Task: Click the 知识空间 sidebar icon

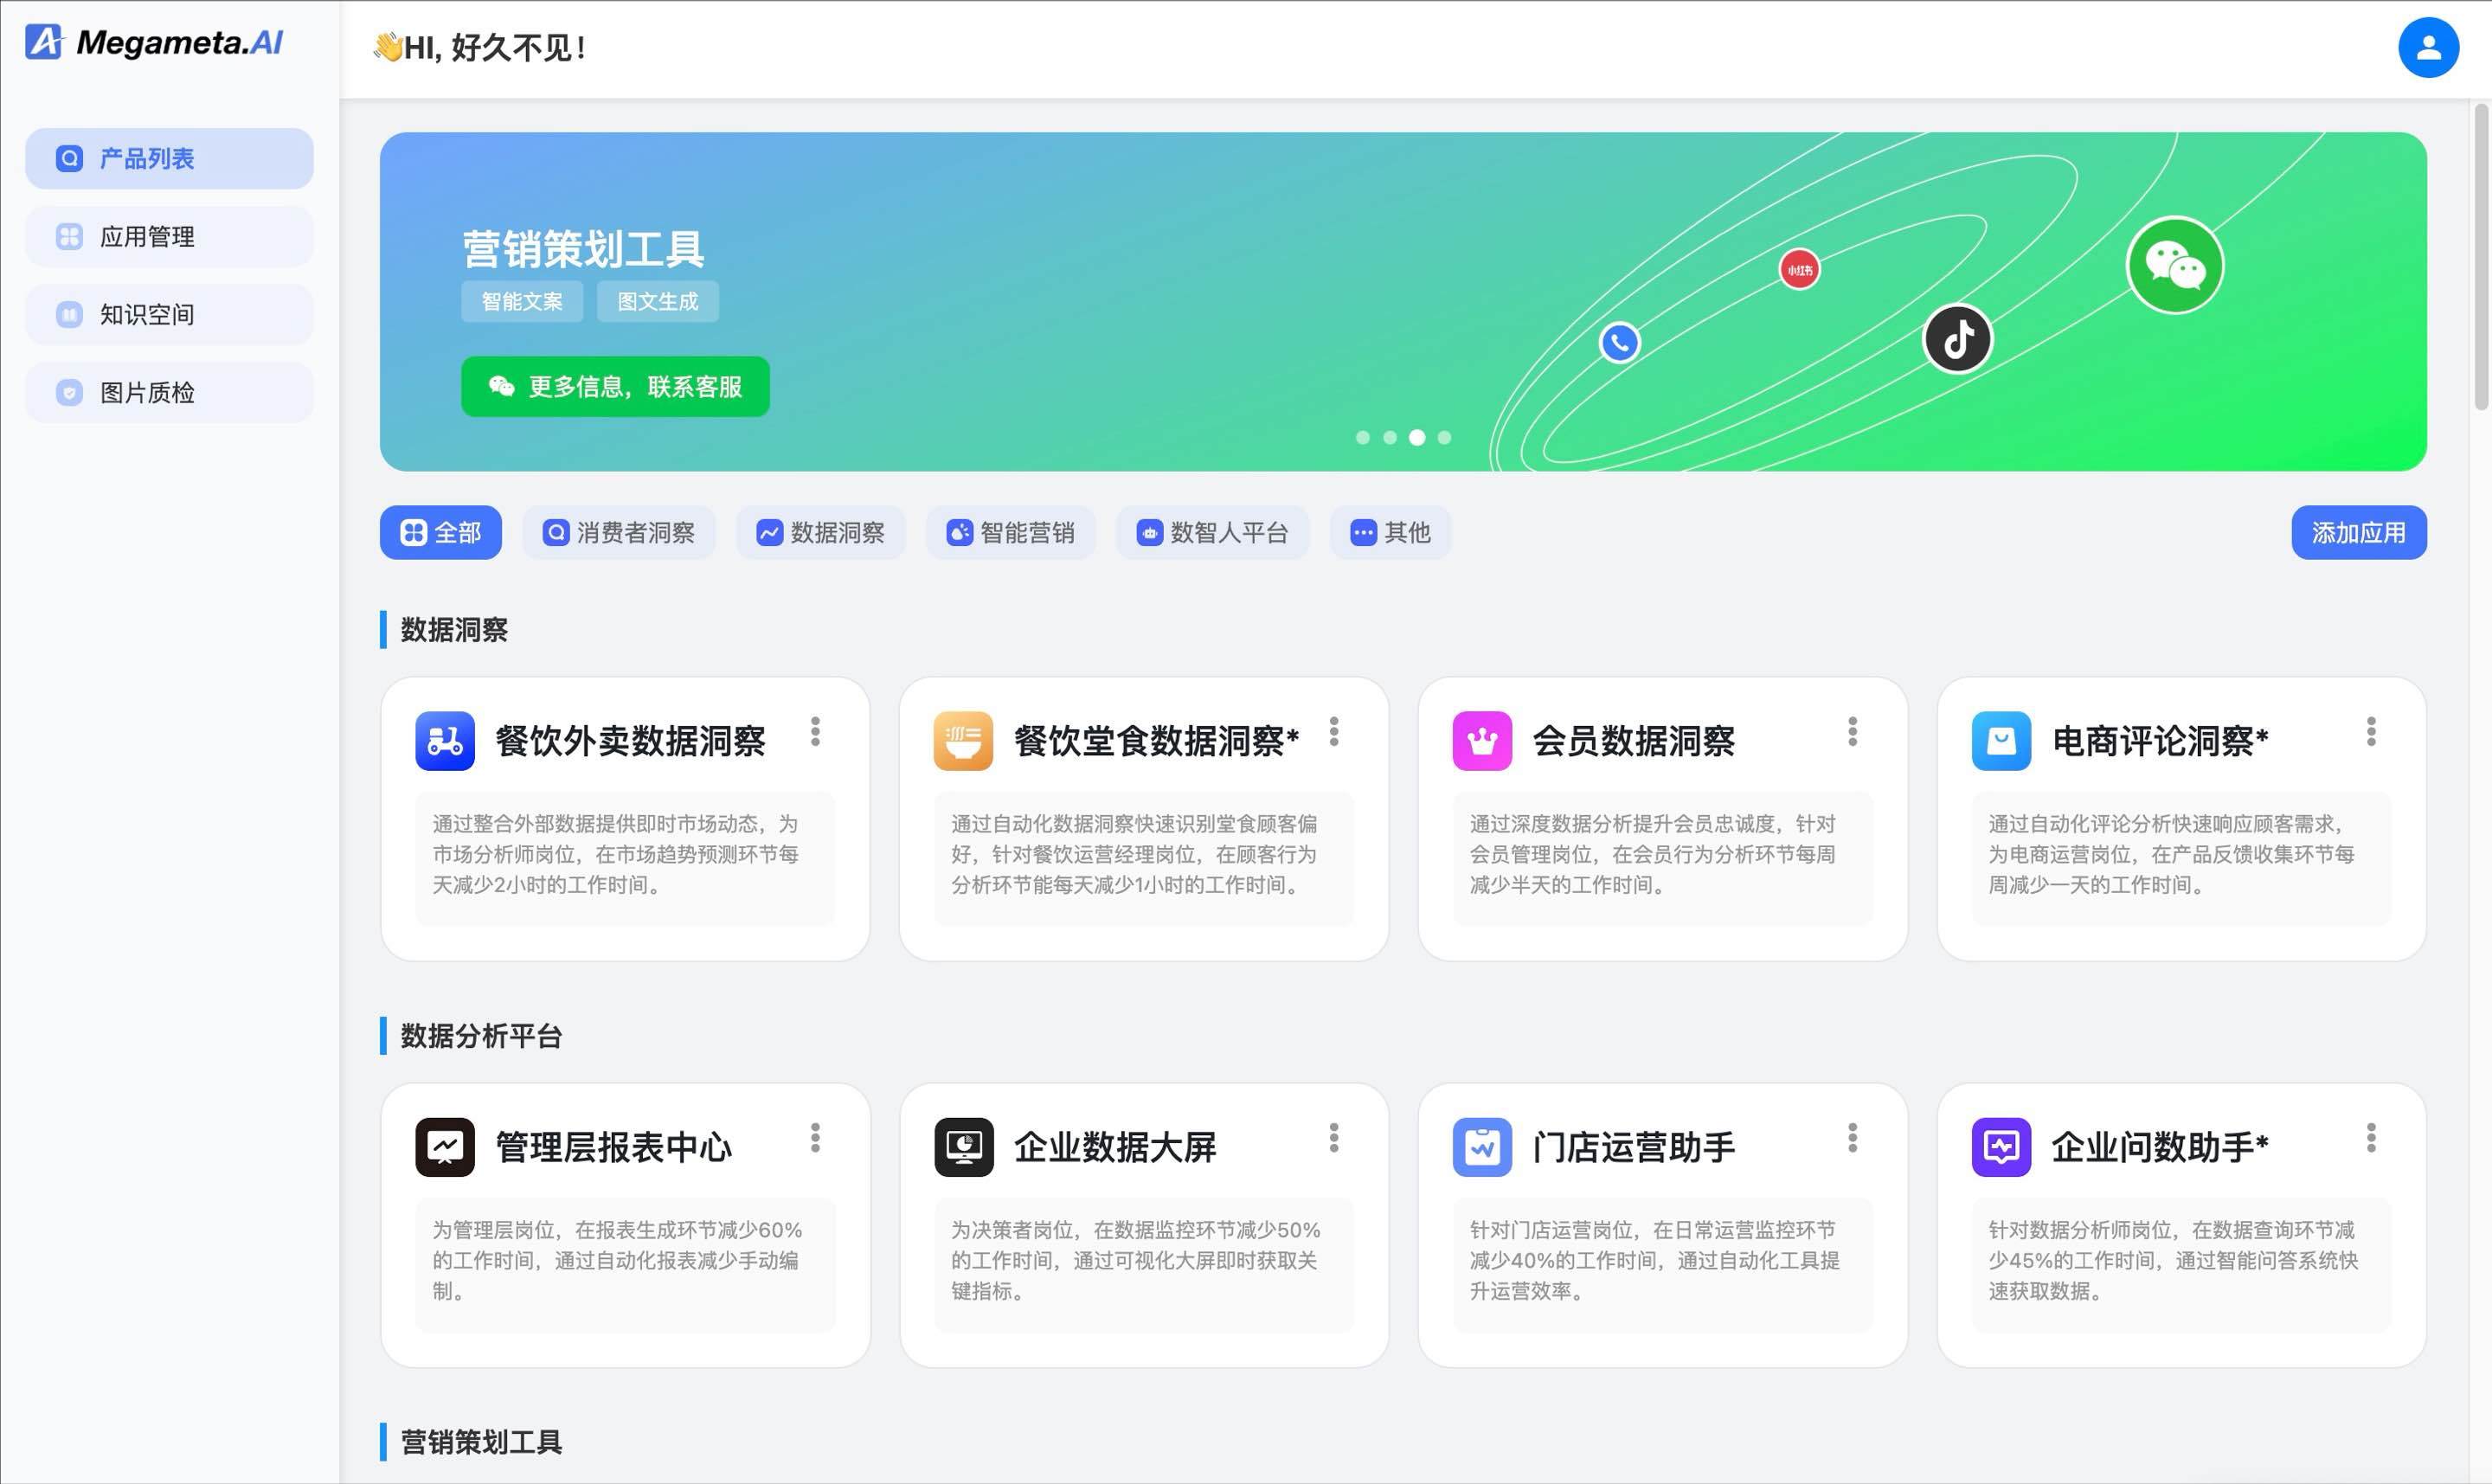Action: [x=69, y=314]
